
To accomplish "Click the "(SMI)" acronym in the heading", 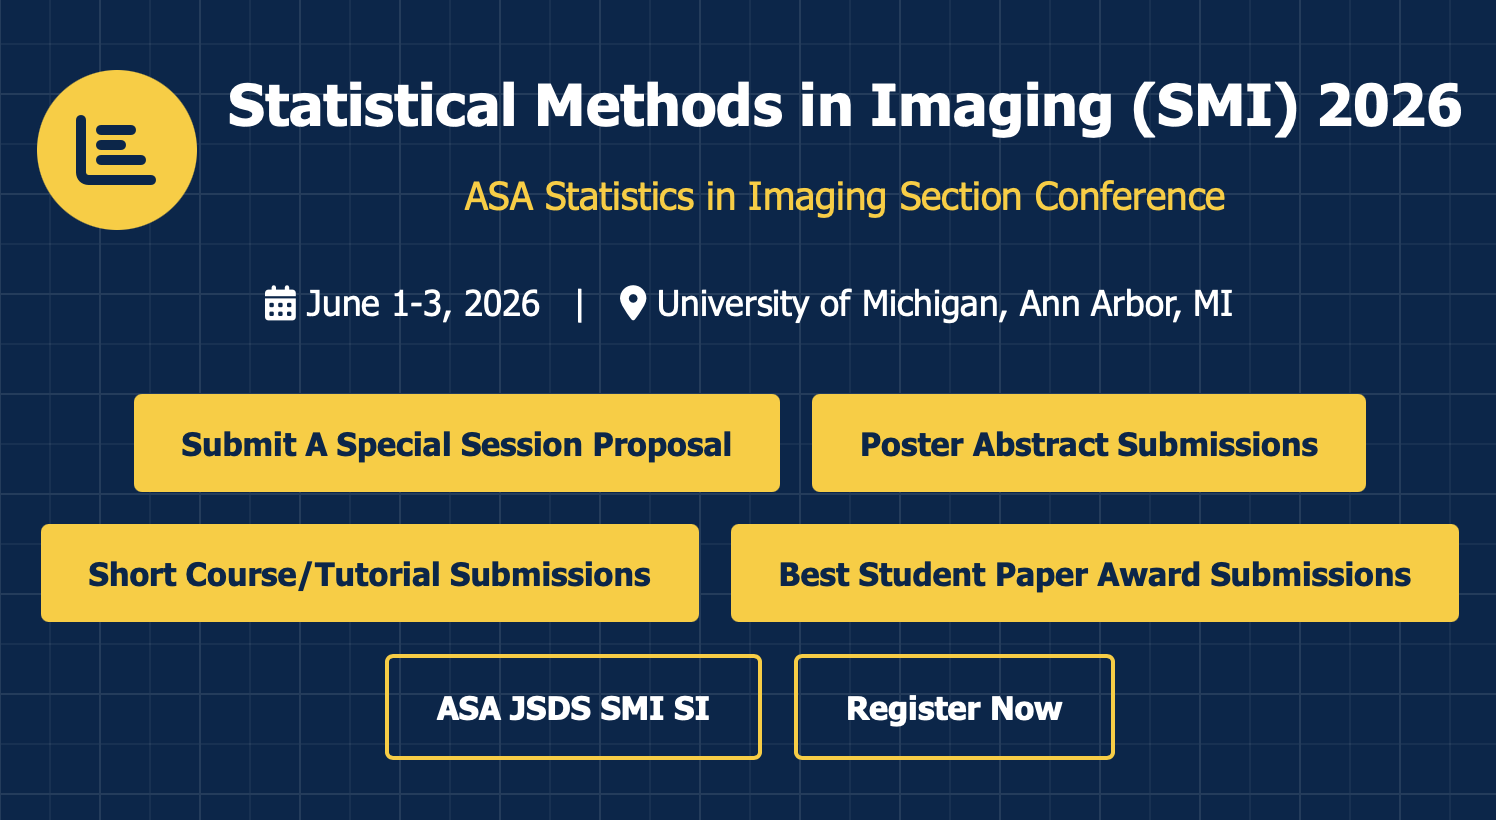I will point(1215,106).
